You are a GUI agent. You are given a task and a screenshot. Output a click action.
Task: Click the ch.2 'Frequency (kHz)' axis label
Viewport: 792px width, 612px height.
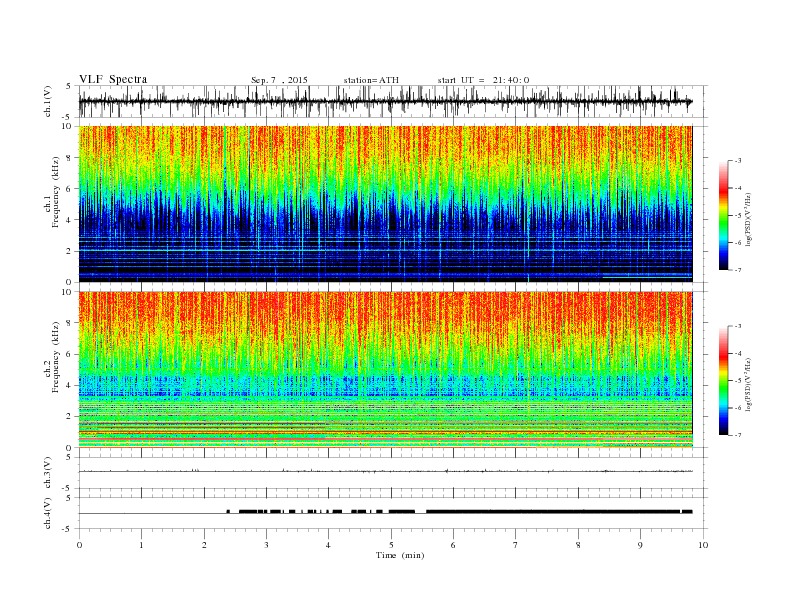click(x=55, y=357)
